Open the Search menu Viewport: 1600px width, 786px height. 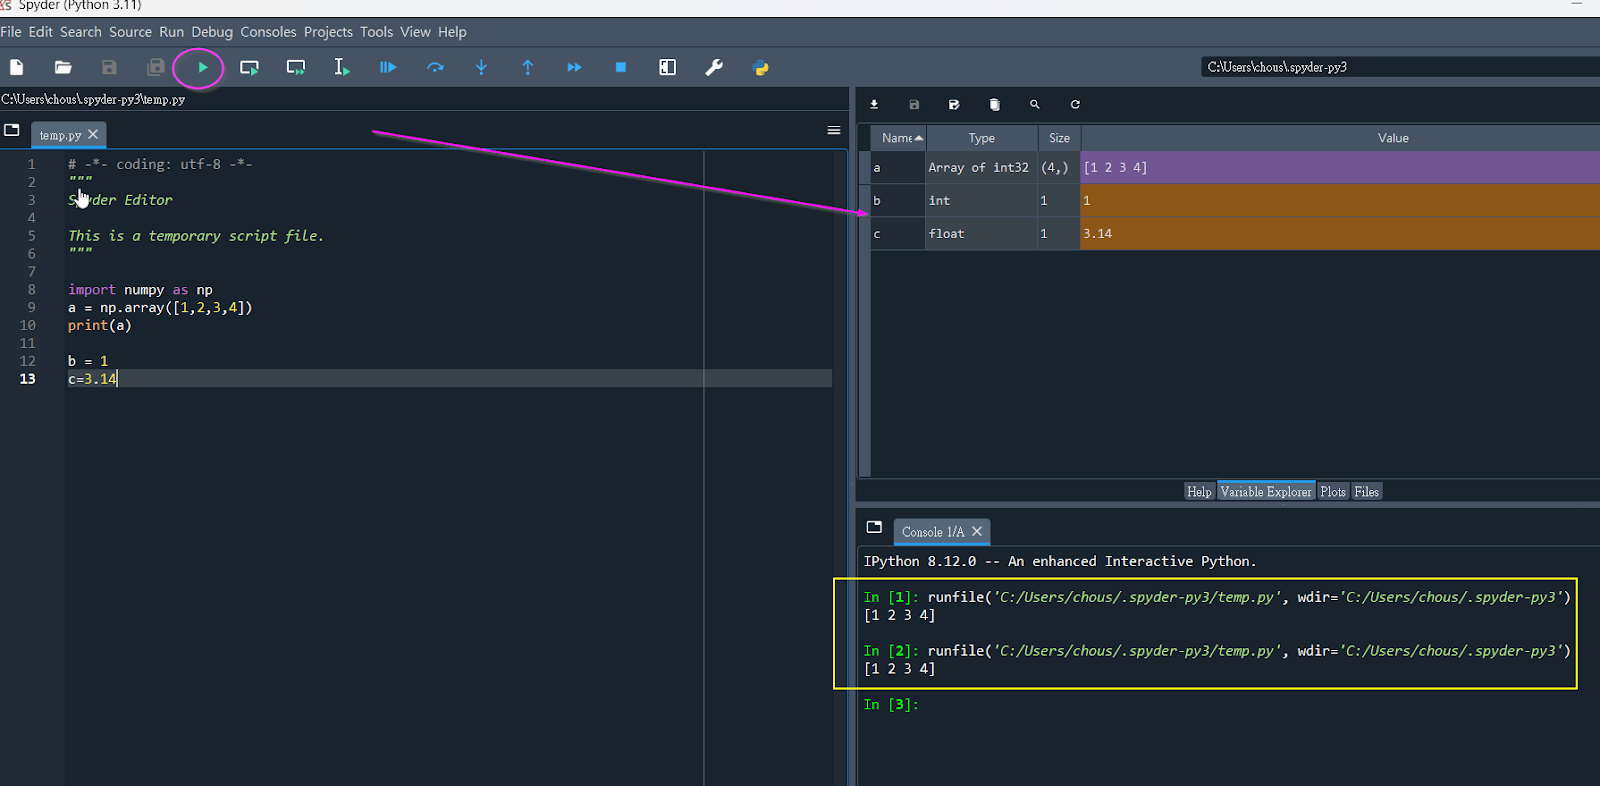pyautogui.click(x=81, y=32)
